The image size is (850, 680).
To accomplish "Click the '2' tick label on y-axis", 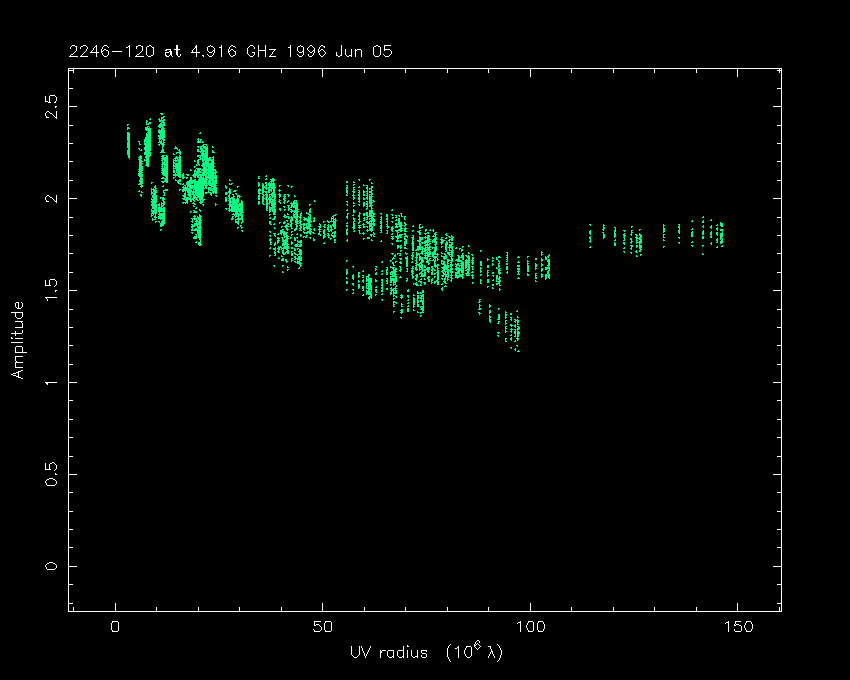I will point(52,198).
